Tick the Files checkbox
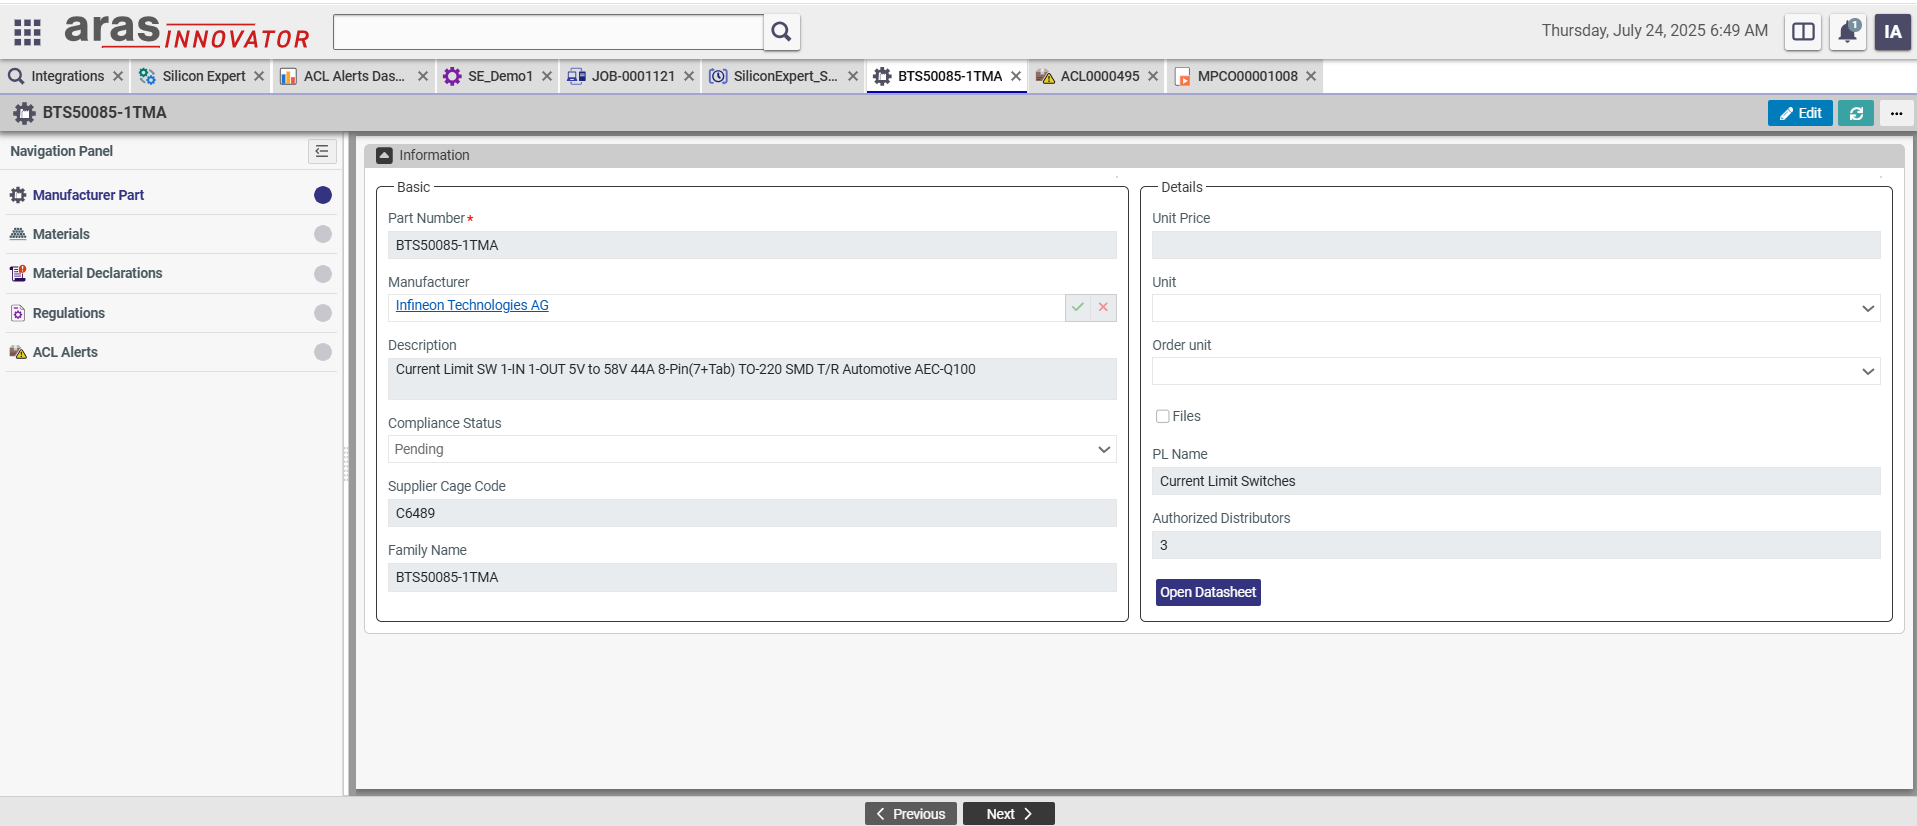Screen dimensions: 1917x826 pyautogui.click(x=1162, y=416)
